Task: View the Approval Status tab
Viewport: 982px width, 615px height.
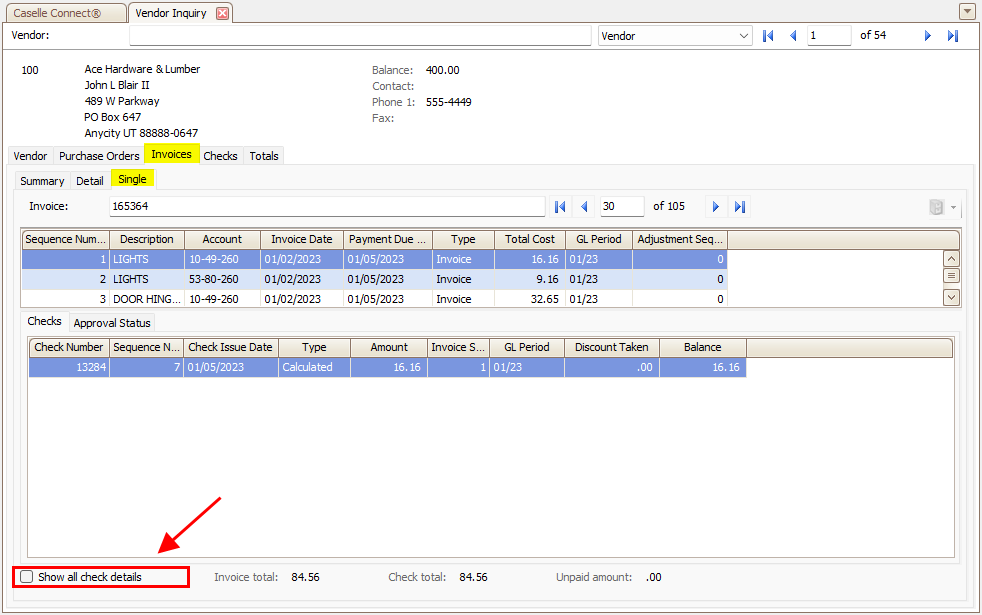Action: point(111,322)
